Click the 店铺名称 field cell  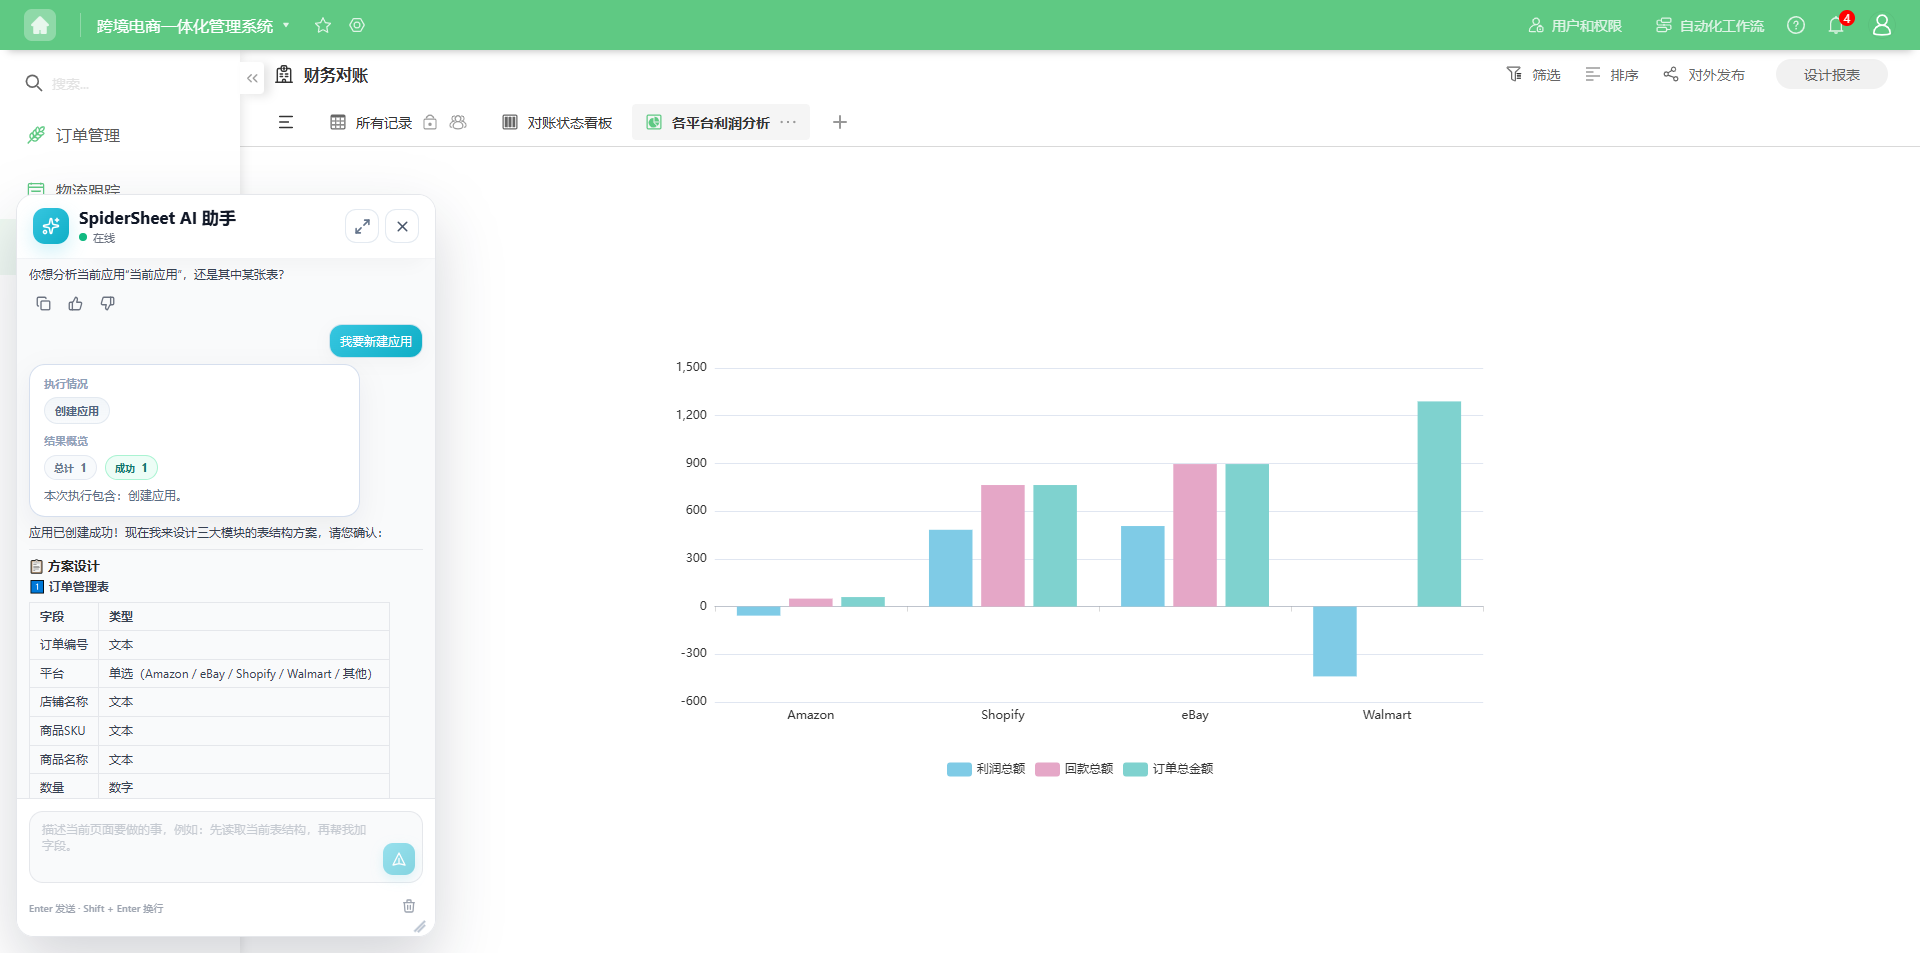[64, 702]
